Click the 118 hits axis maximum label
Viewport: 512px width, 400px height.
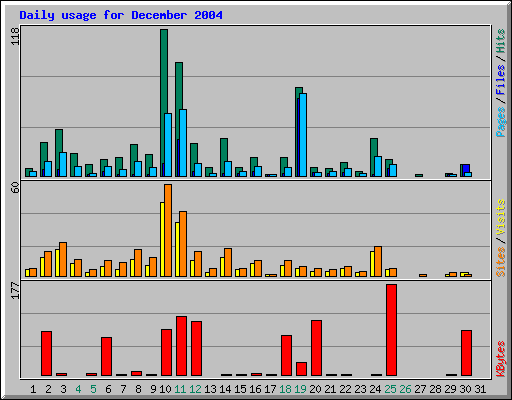(16, 36)
